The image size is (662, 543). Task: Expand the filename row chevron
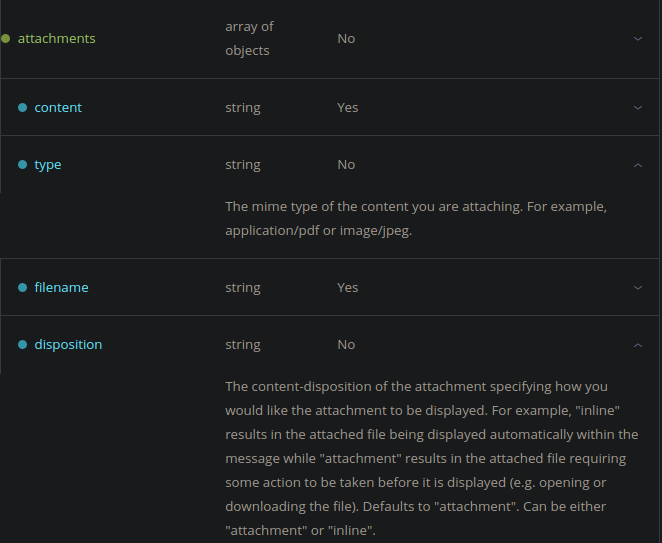coord(638,288)
